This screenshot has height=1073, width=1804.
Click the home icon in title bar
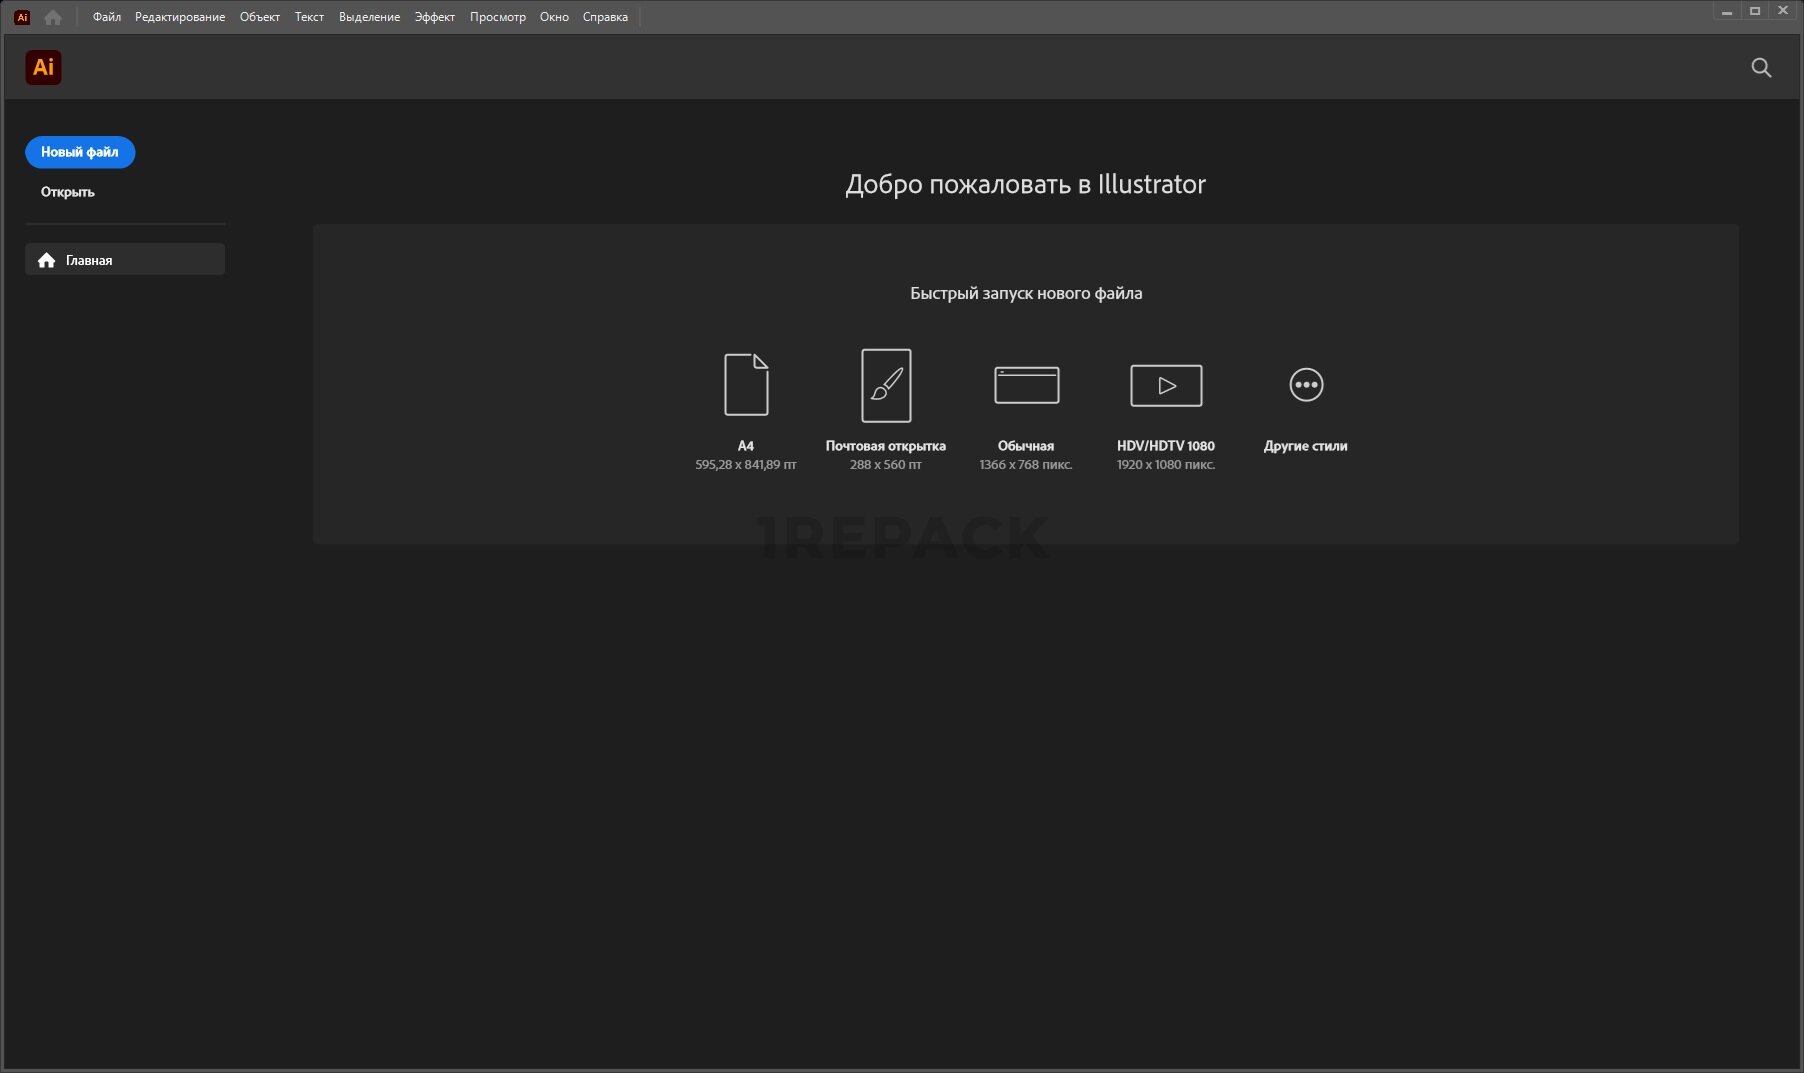[53, 17]
